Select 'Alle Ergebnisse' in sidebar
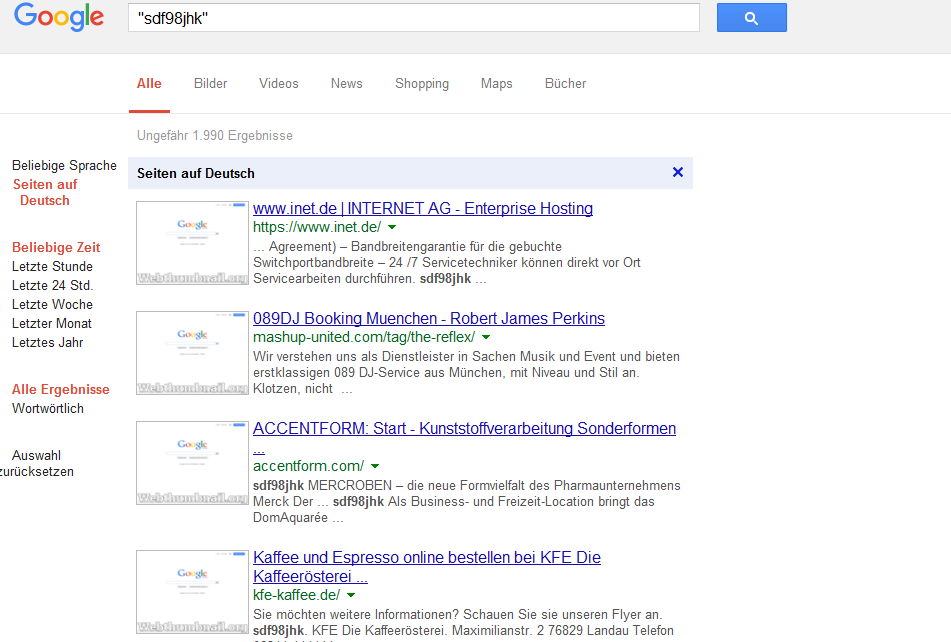This screenshot has width=951, height=642. (61, 389)
